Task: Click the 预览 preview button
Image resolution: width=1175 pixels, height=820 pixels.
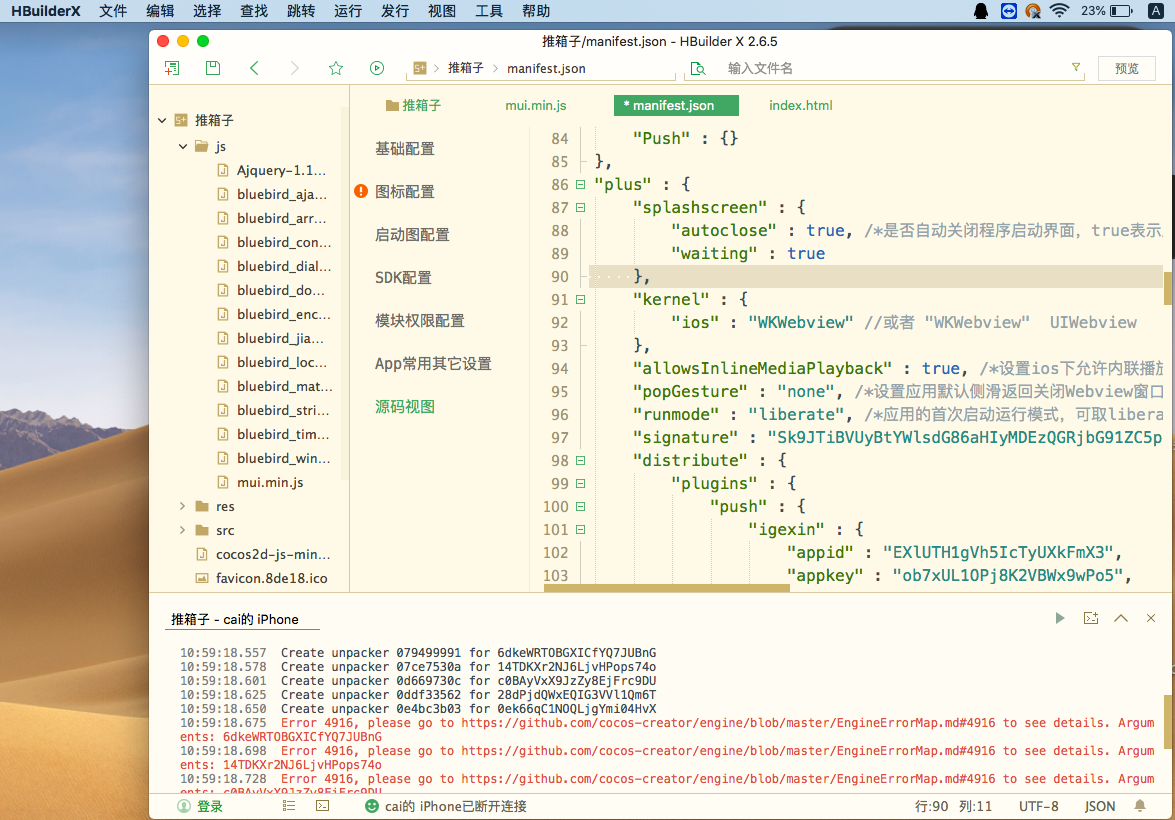Action: tap(1126, 68)
